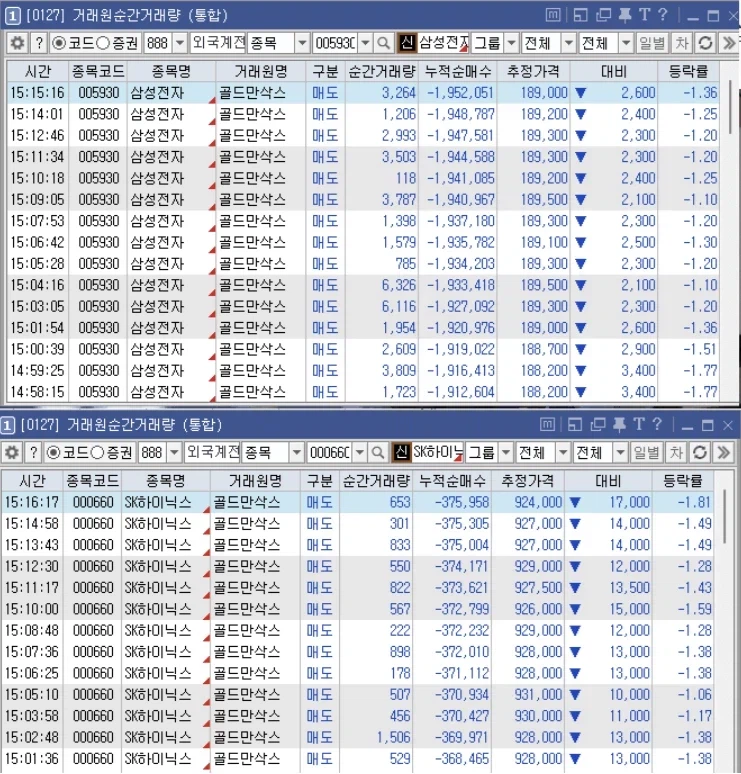The width and height of the screenshot is (741, 774).
Task: Select the 15:15:16 Samsung Electronics row
Action: (x=363, y=93)
